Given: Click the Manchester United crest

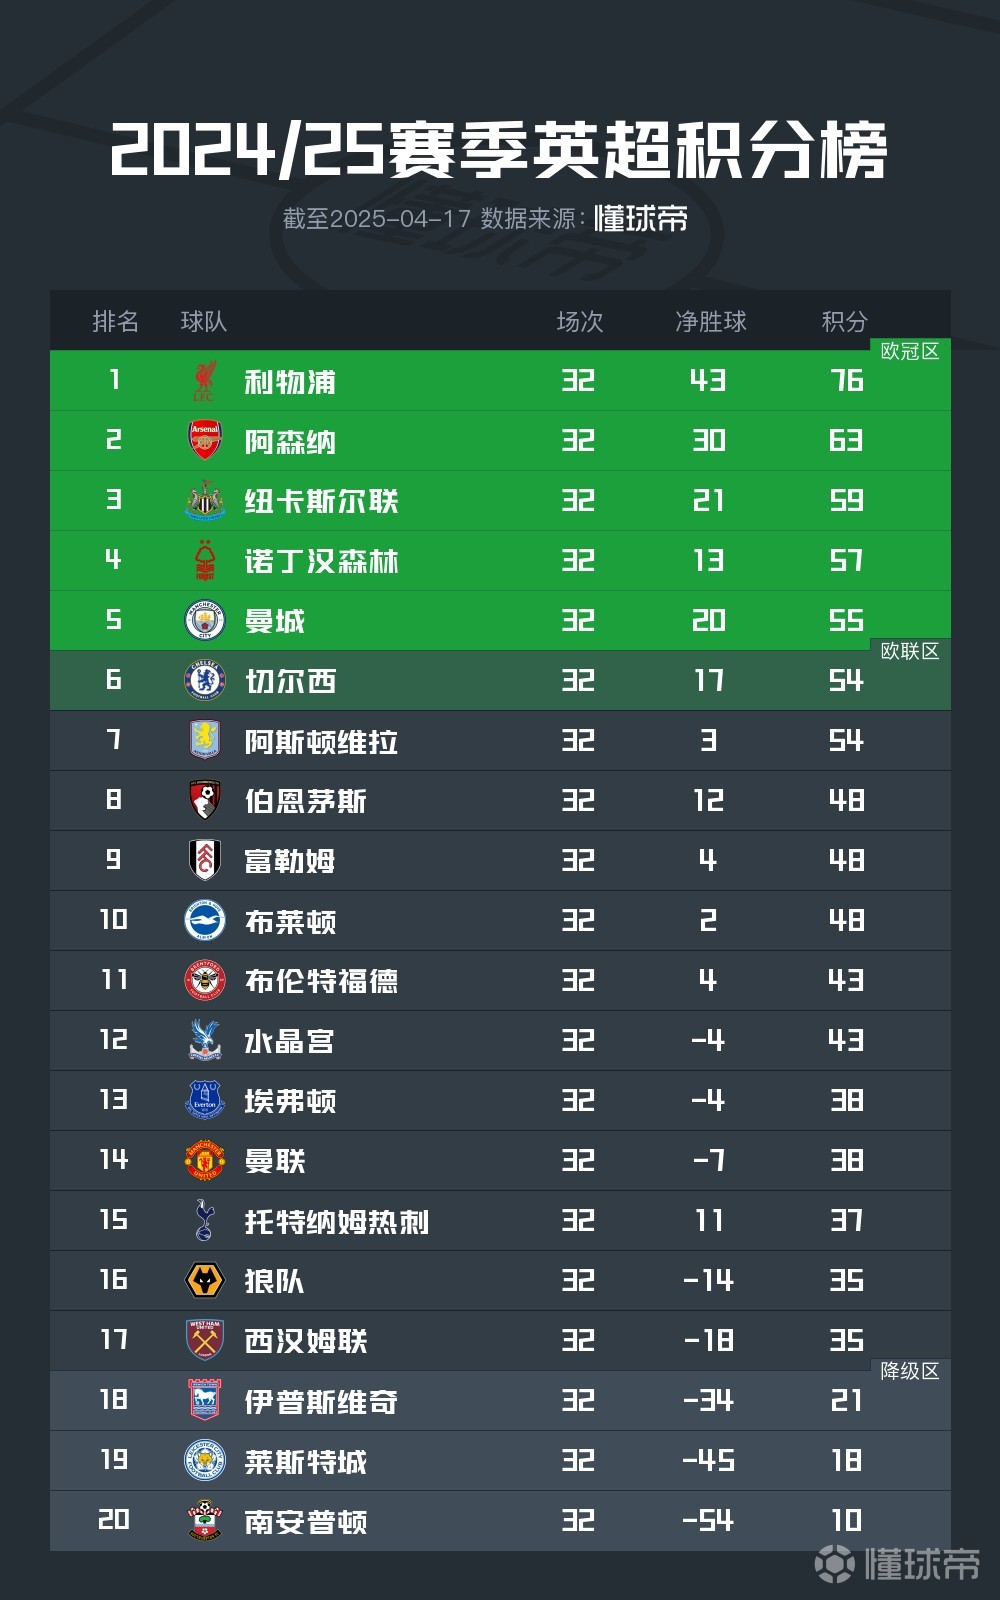Looking at the screenshot, I should coord(205,1160).
